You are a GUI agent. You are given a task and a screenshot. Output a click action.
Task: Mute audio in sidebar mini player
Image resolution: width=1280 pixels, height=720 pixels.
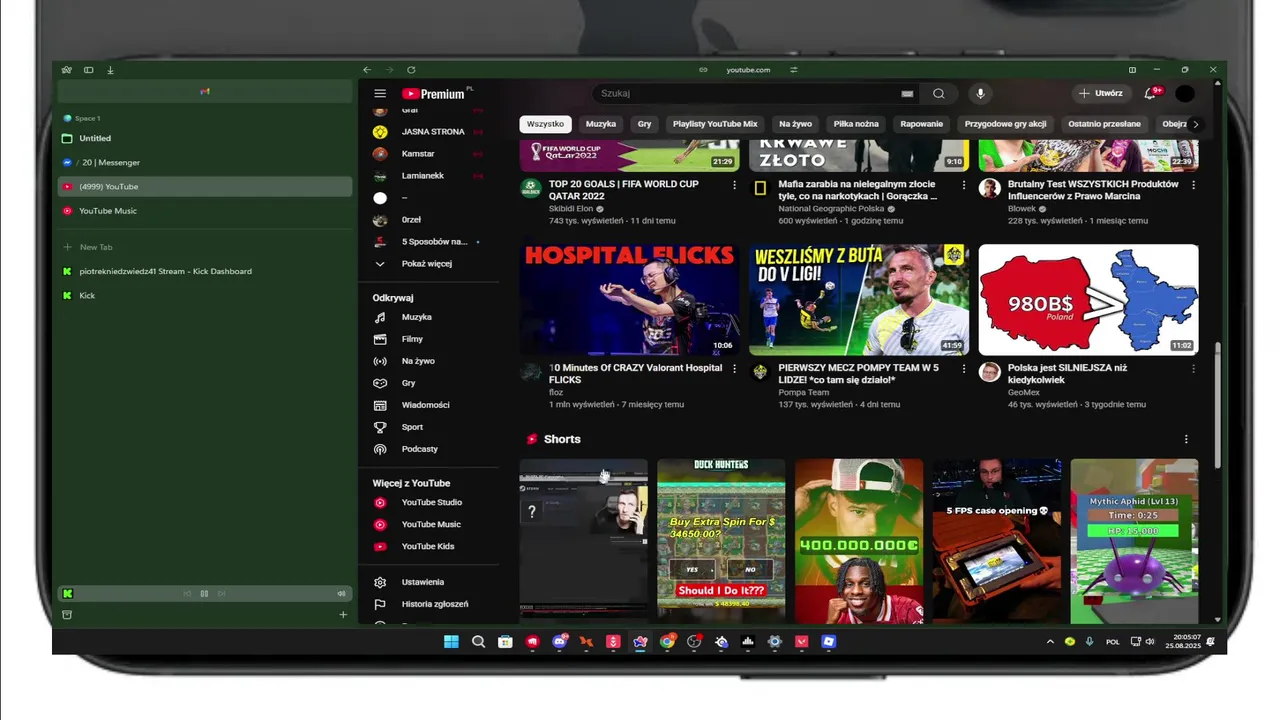coord(341,593)
